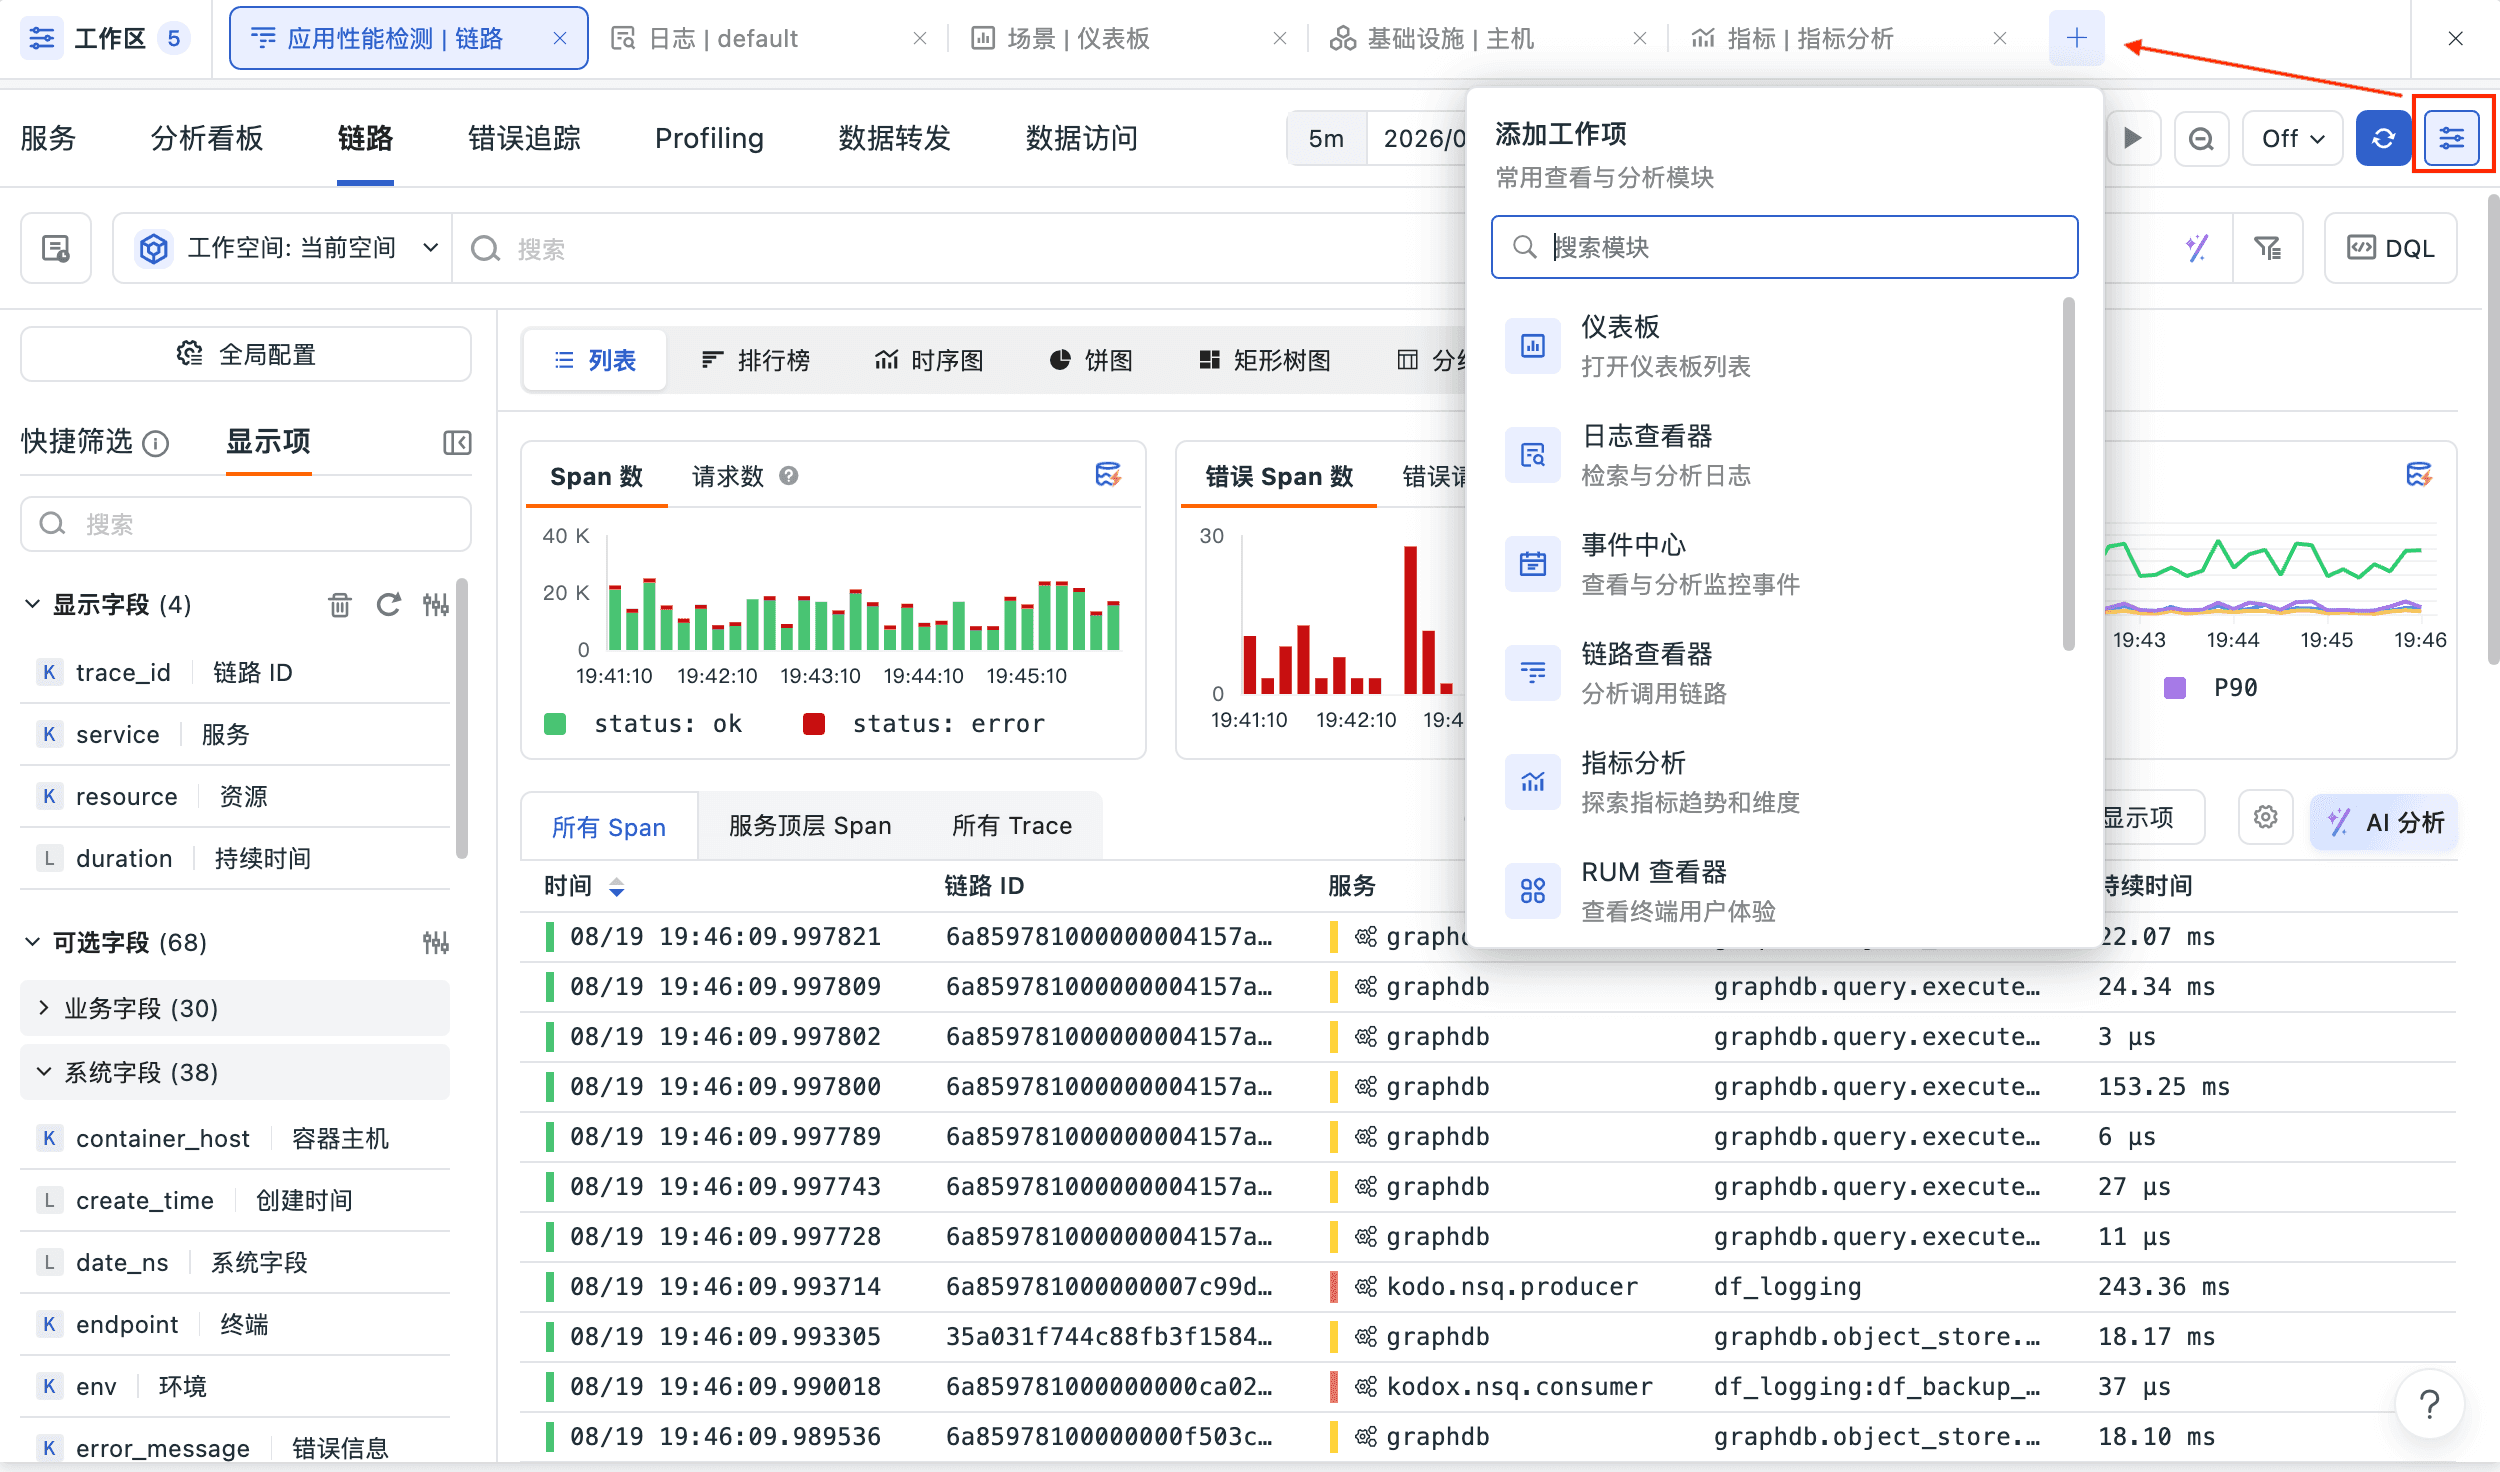
Task: Click chart explore icon on rightmost chart card
Action: 2419,474
